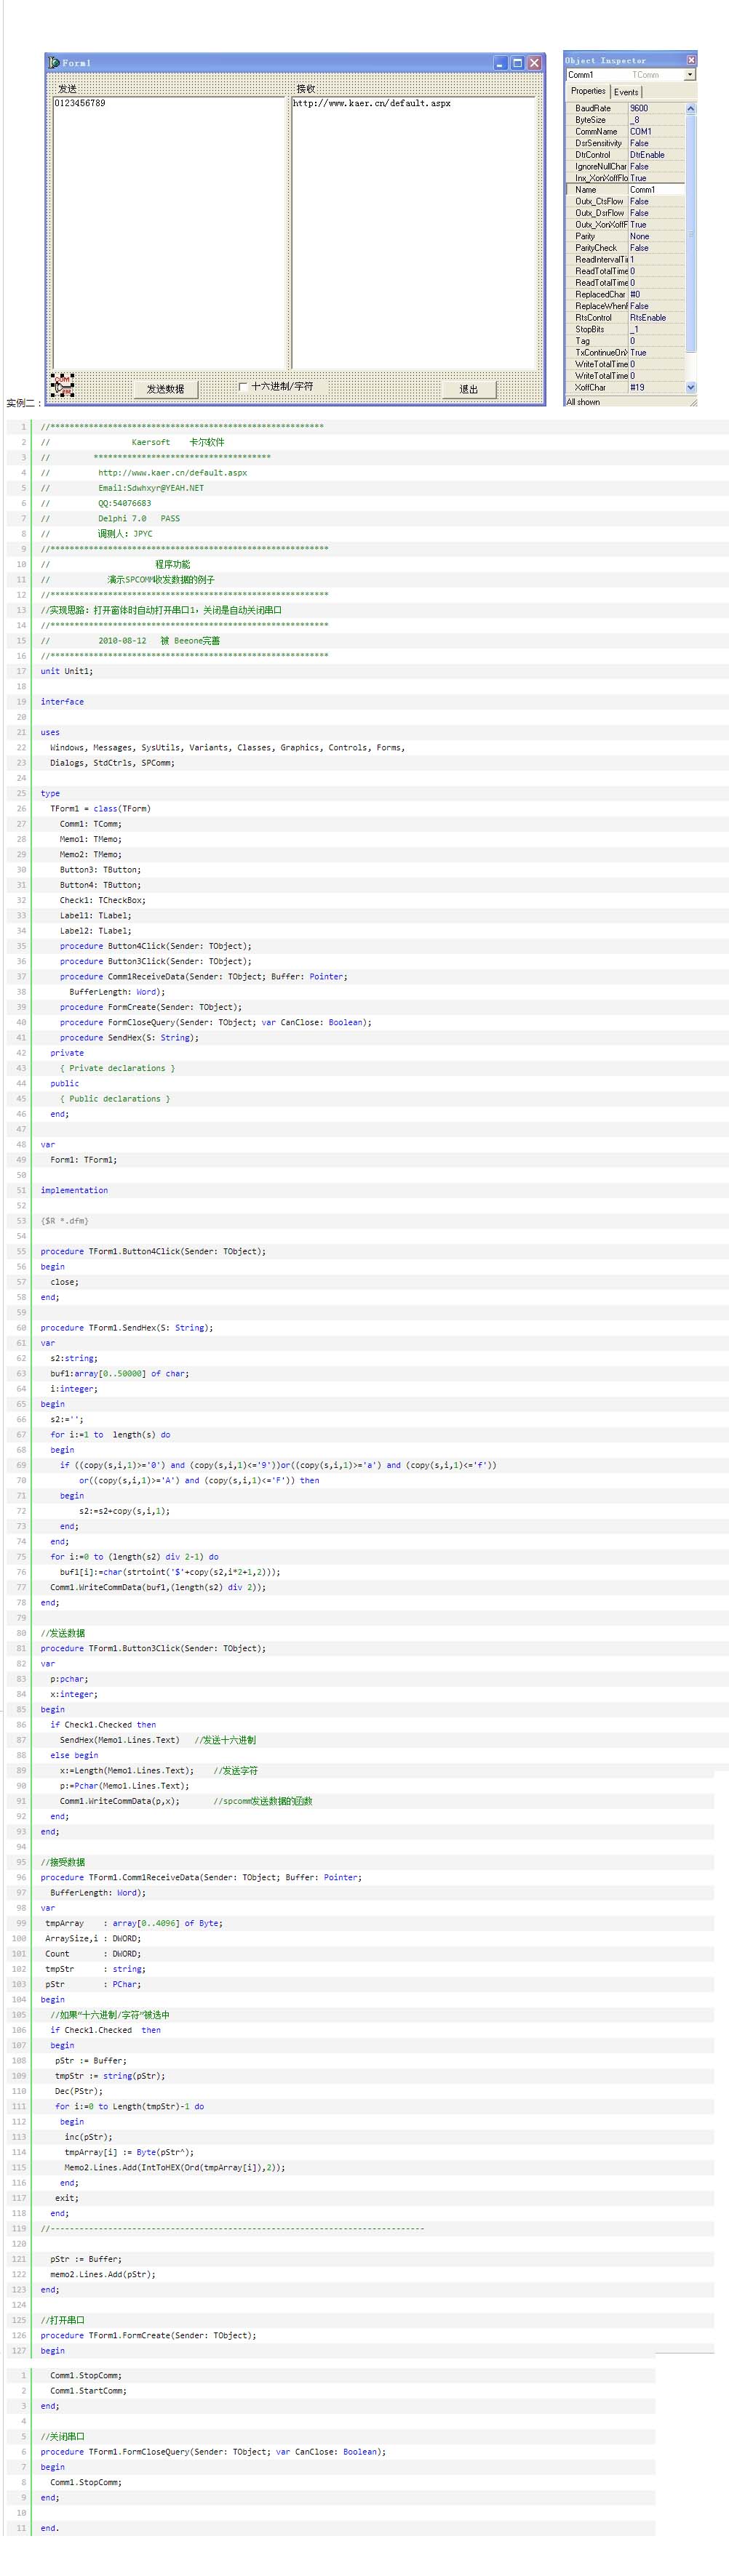The width and height of the screenshot is (729, 2576).
Task: Switch to the Events tab
Action: click(x=626, y=92)
